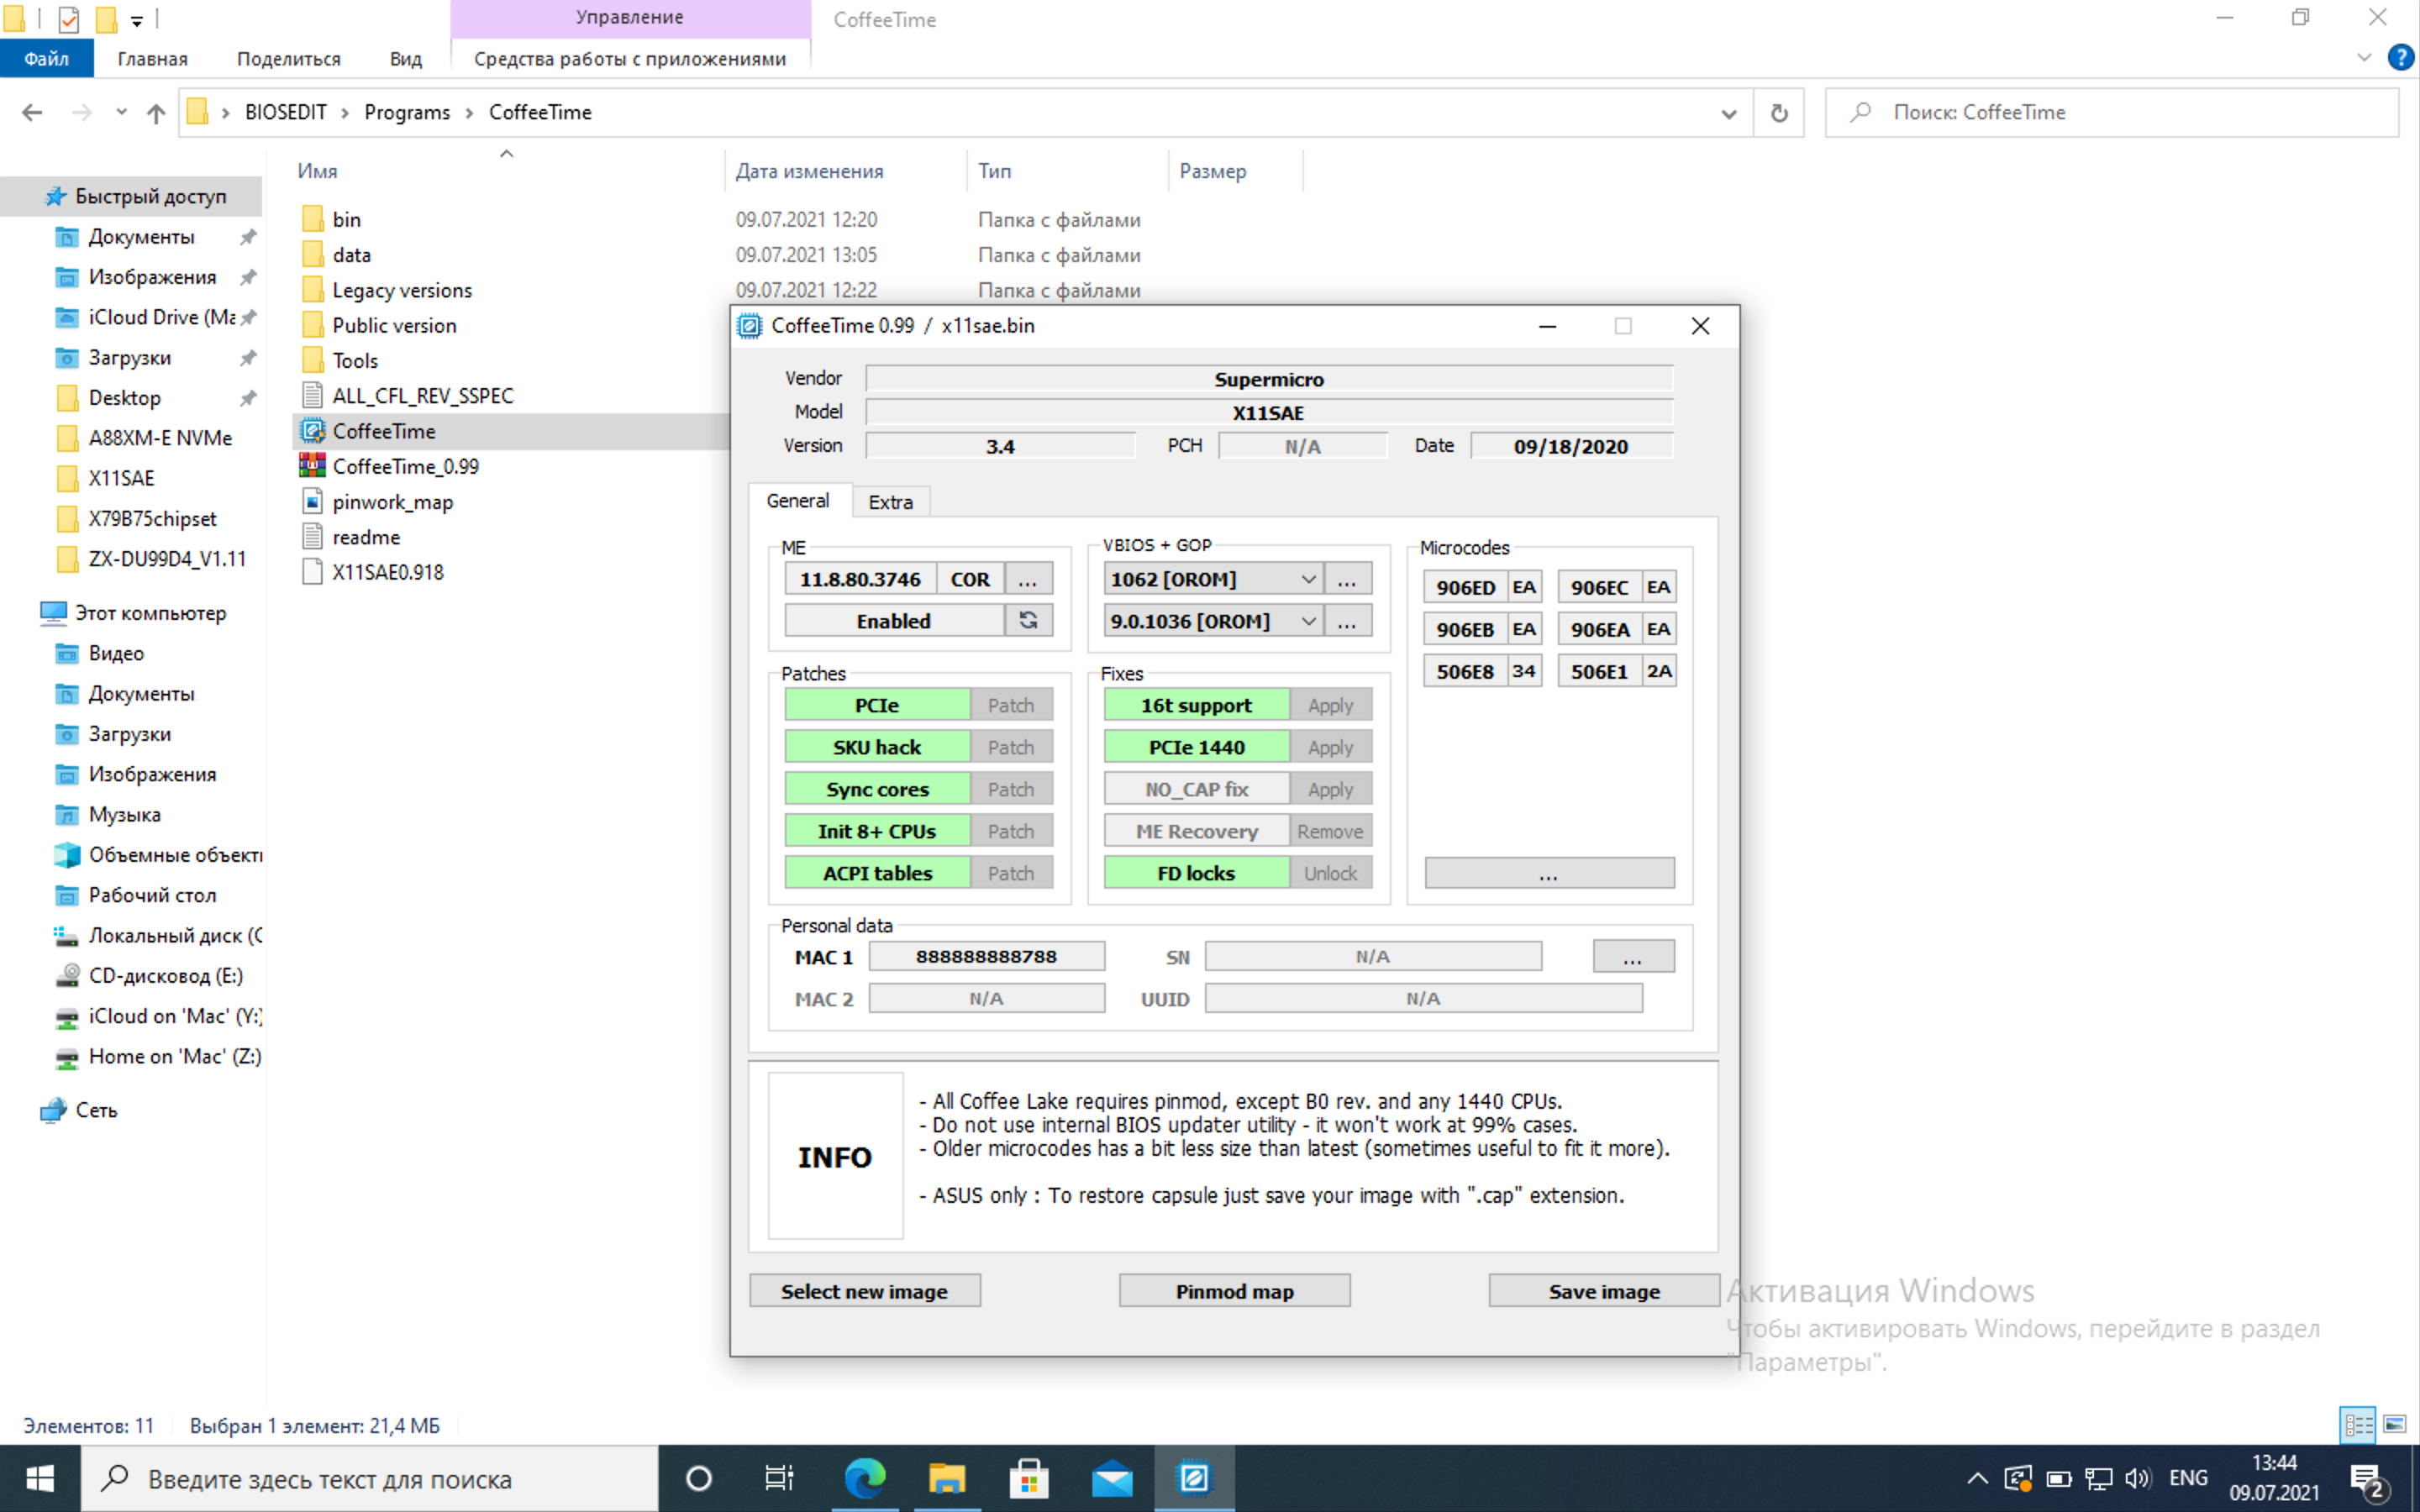
Task: Toggle the green PCIe patch indicator
Action: [x=876, y=705]
